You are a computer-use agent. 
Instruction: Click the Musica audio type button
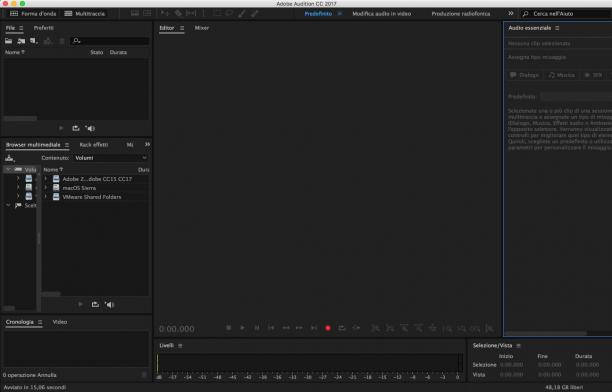coord(561,75)
